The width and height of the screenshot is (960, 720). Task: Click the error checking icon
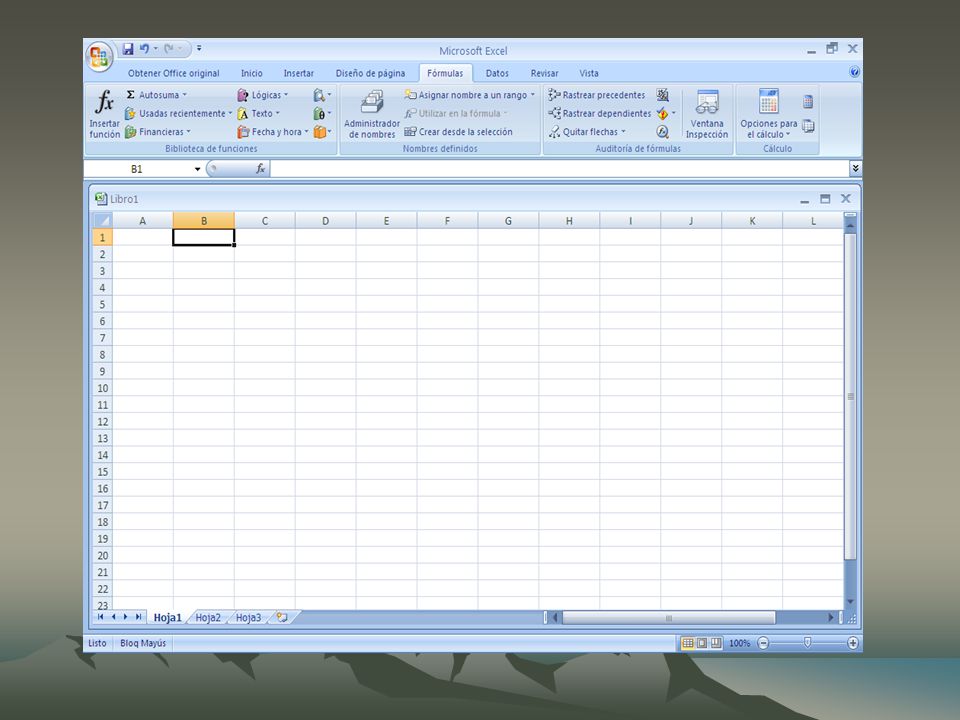(662, 113)
